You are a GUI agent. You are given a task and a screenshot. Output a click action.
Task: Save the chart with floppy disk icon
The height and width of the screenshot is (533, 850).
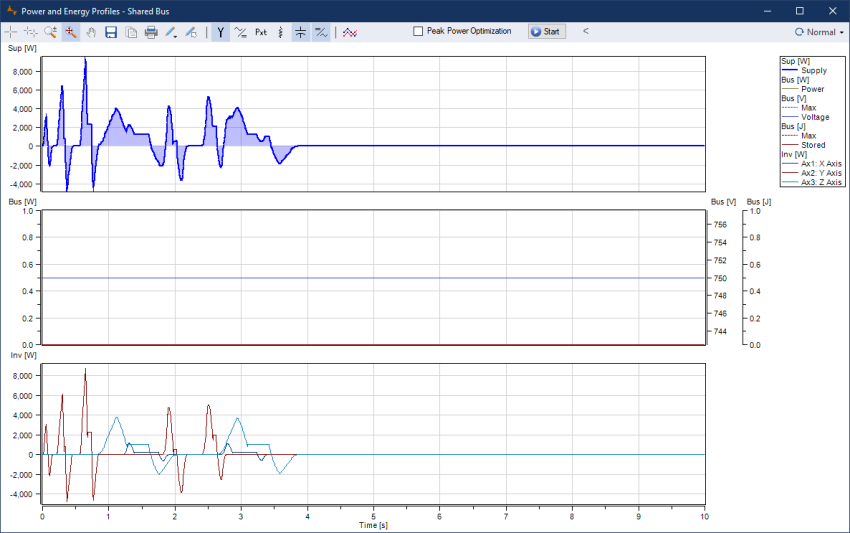click(x=111, y=32)
